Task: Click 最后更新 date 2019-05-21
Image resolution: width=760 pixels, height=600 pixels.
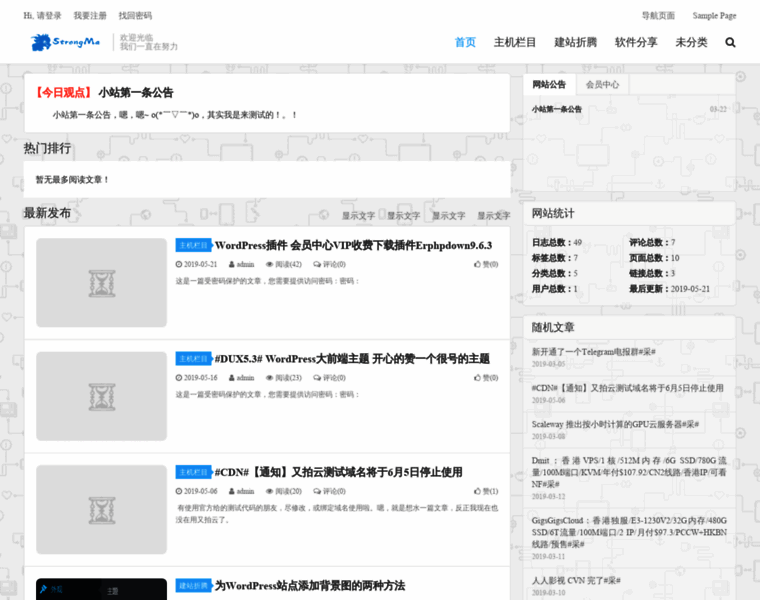Action: pyautogui.click(x=690, y=289)
